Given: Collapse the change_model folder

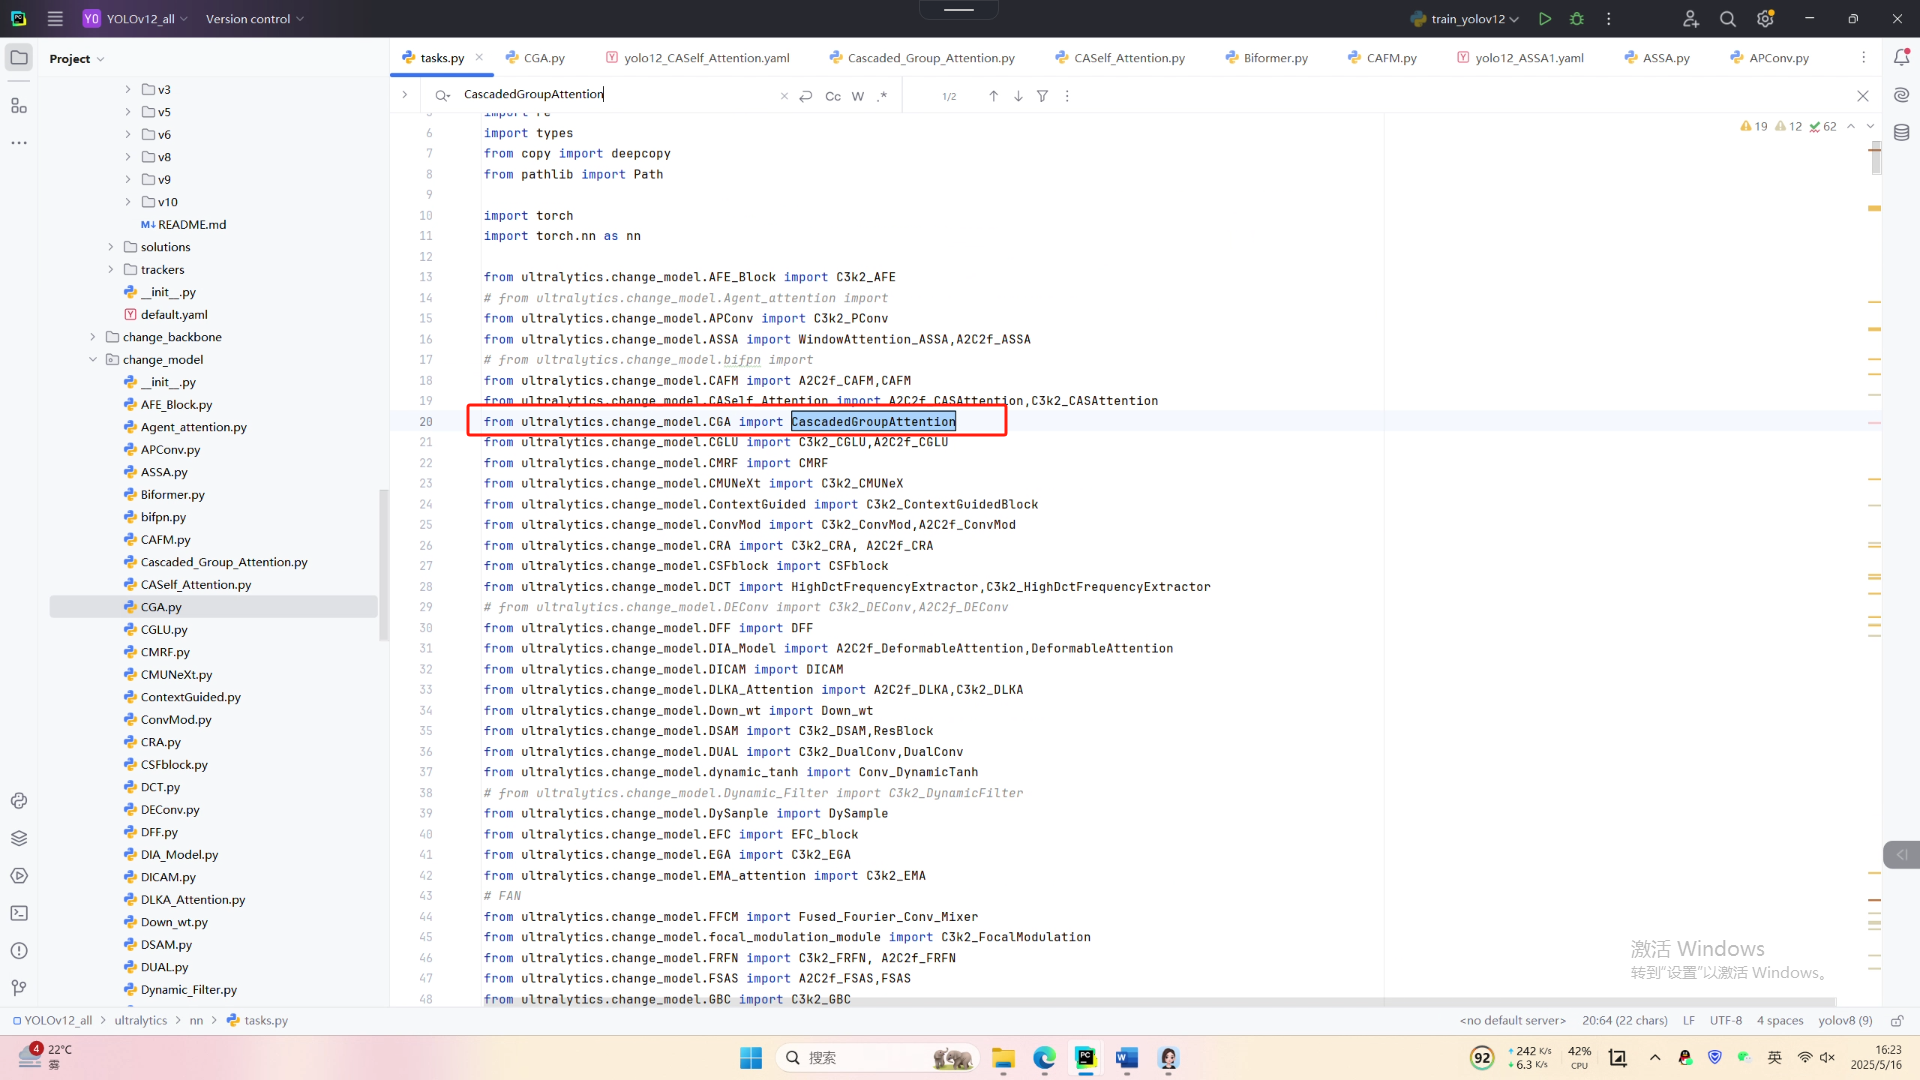Looking at the screenshot, I should 93,360.
